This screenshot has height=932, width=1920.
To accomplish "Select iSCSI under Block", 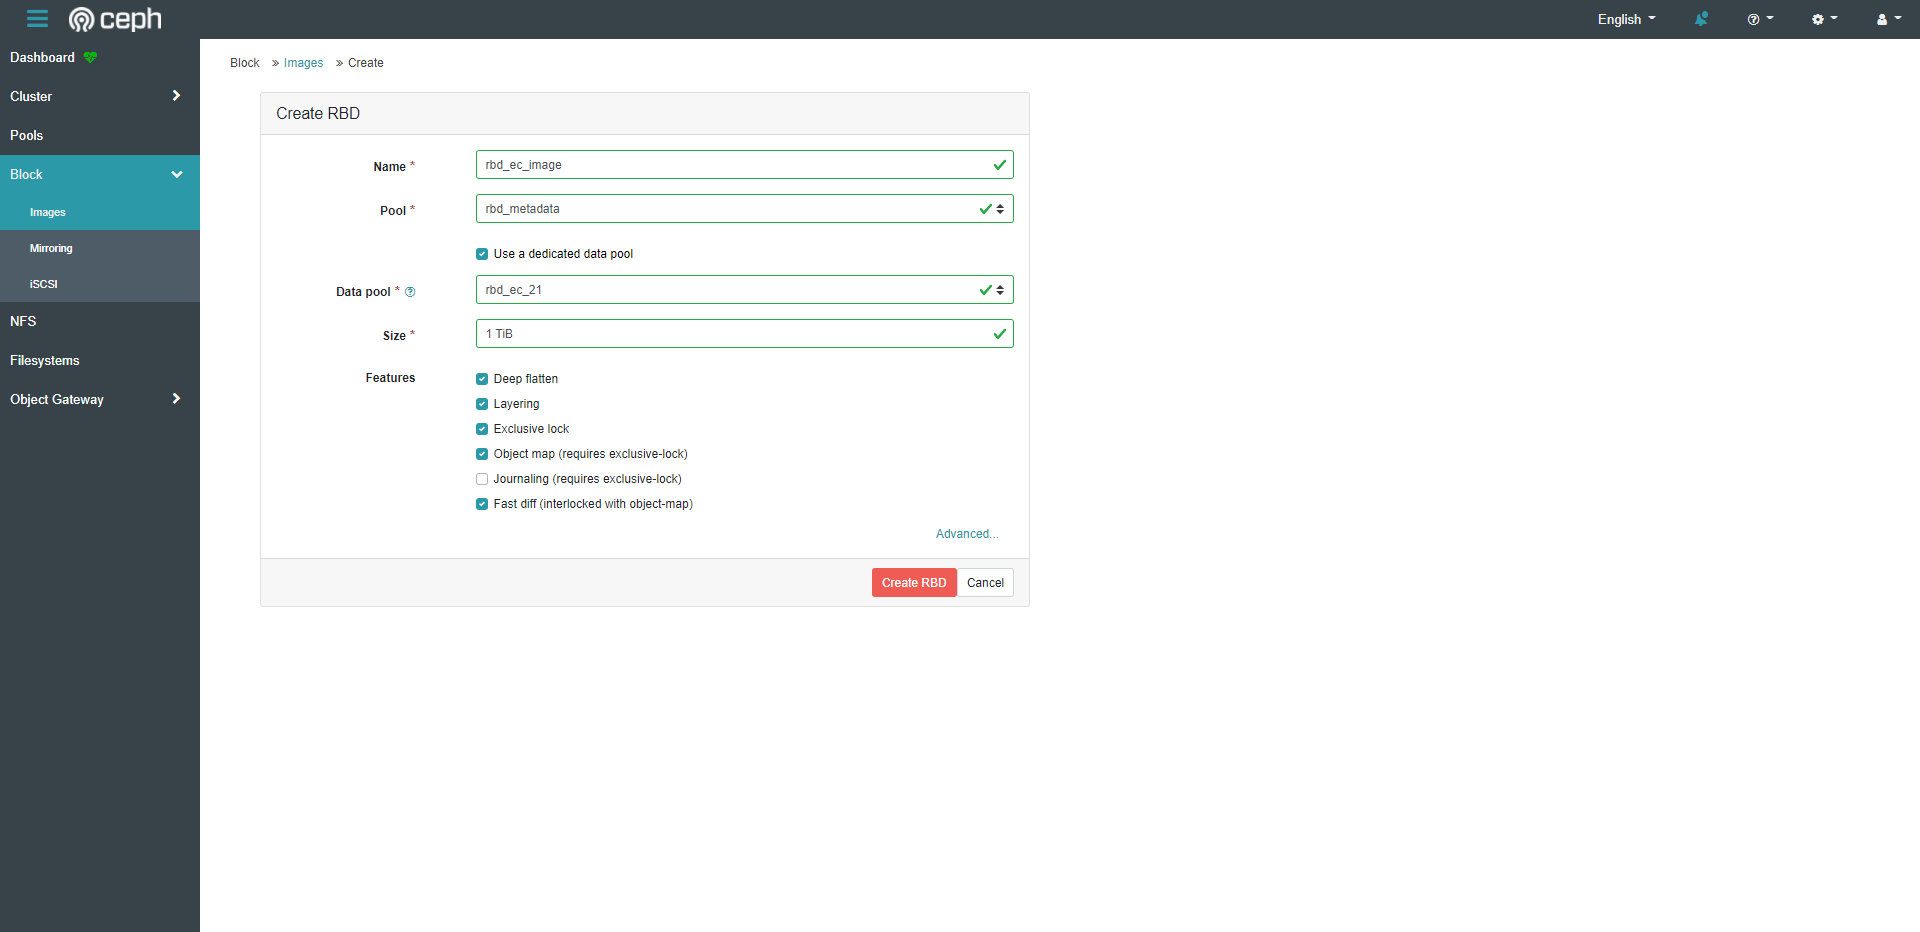I will click(x=100, y=284).
